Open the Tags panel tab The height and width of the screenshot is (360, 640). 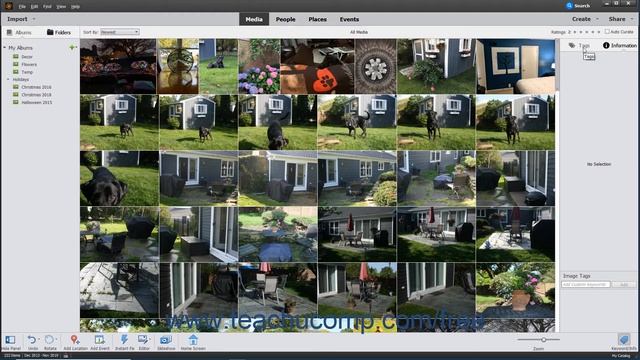(579, 45)
